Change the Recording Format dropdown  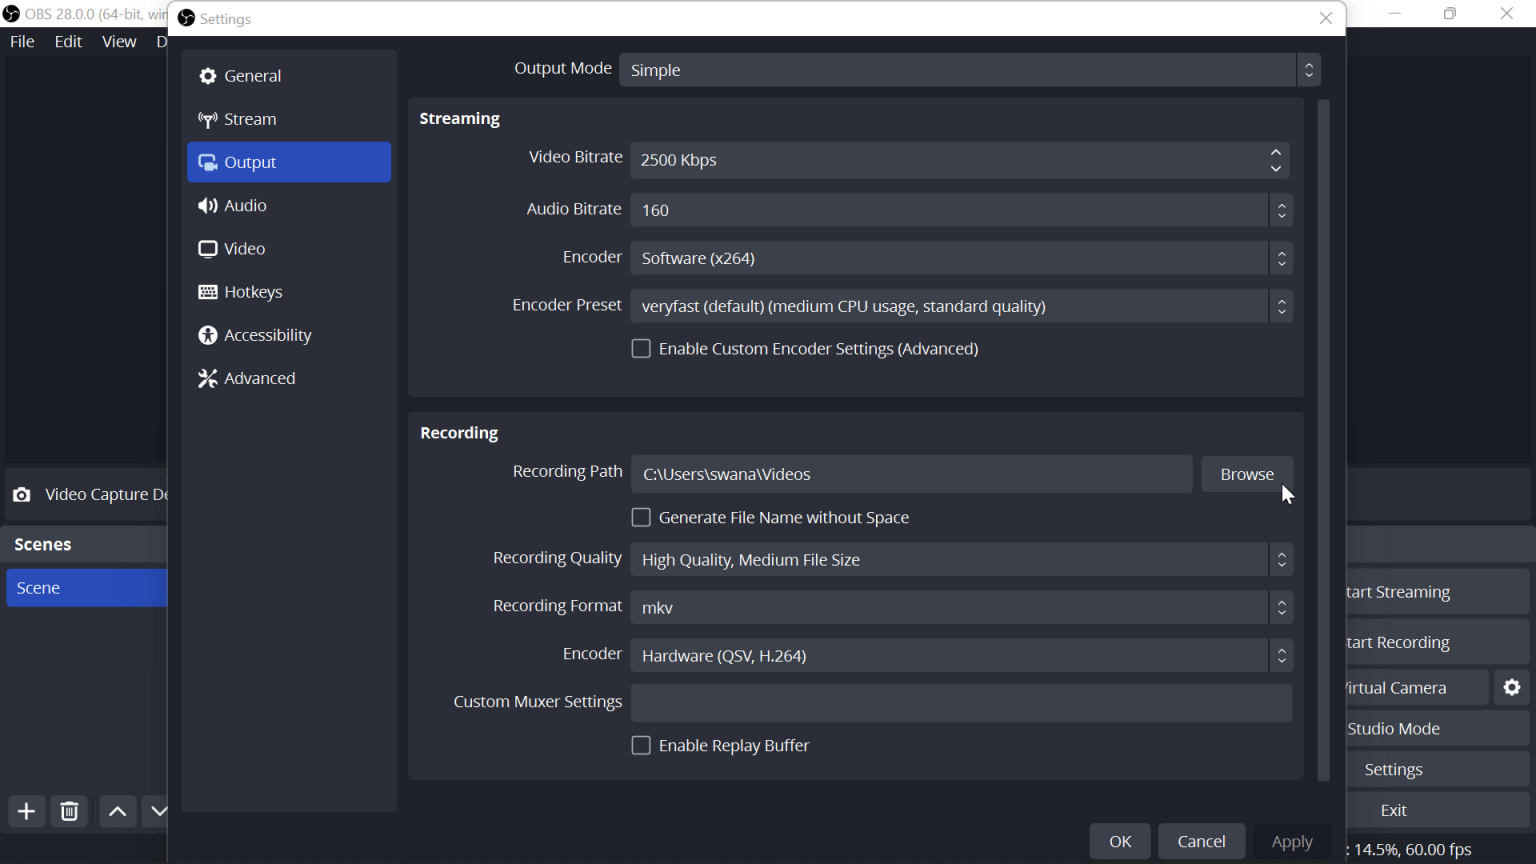1281,607
